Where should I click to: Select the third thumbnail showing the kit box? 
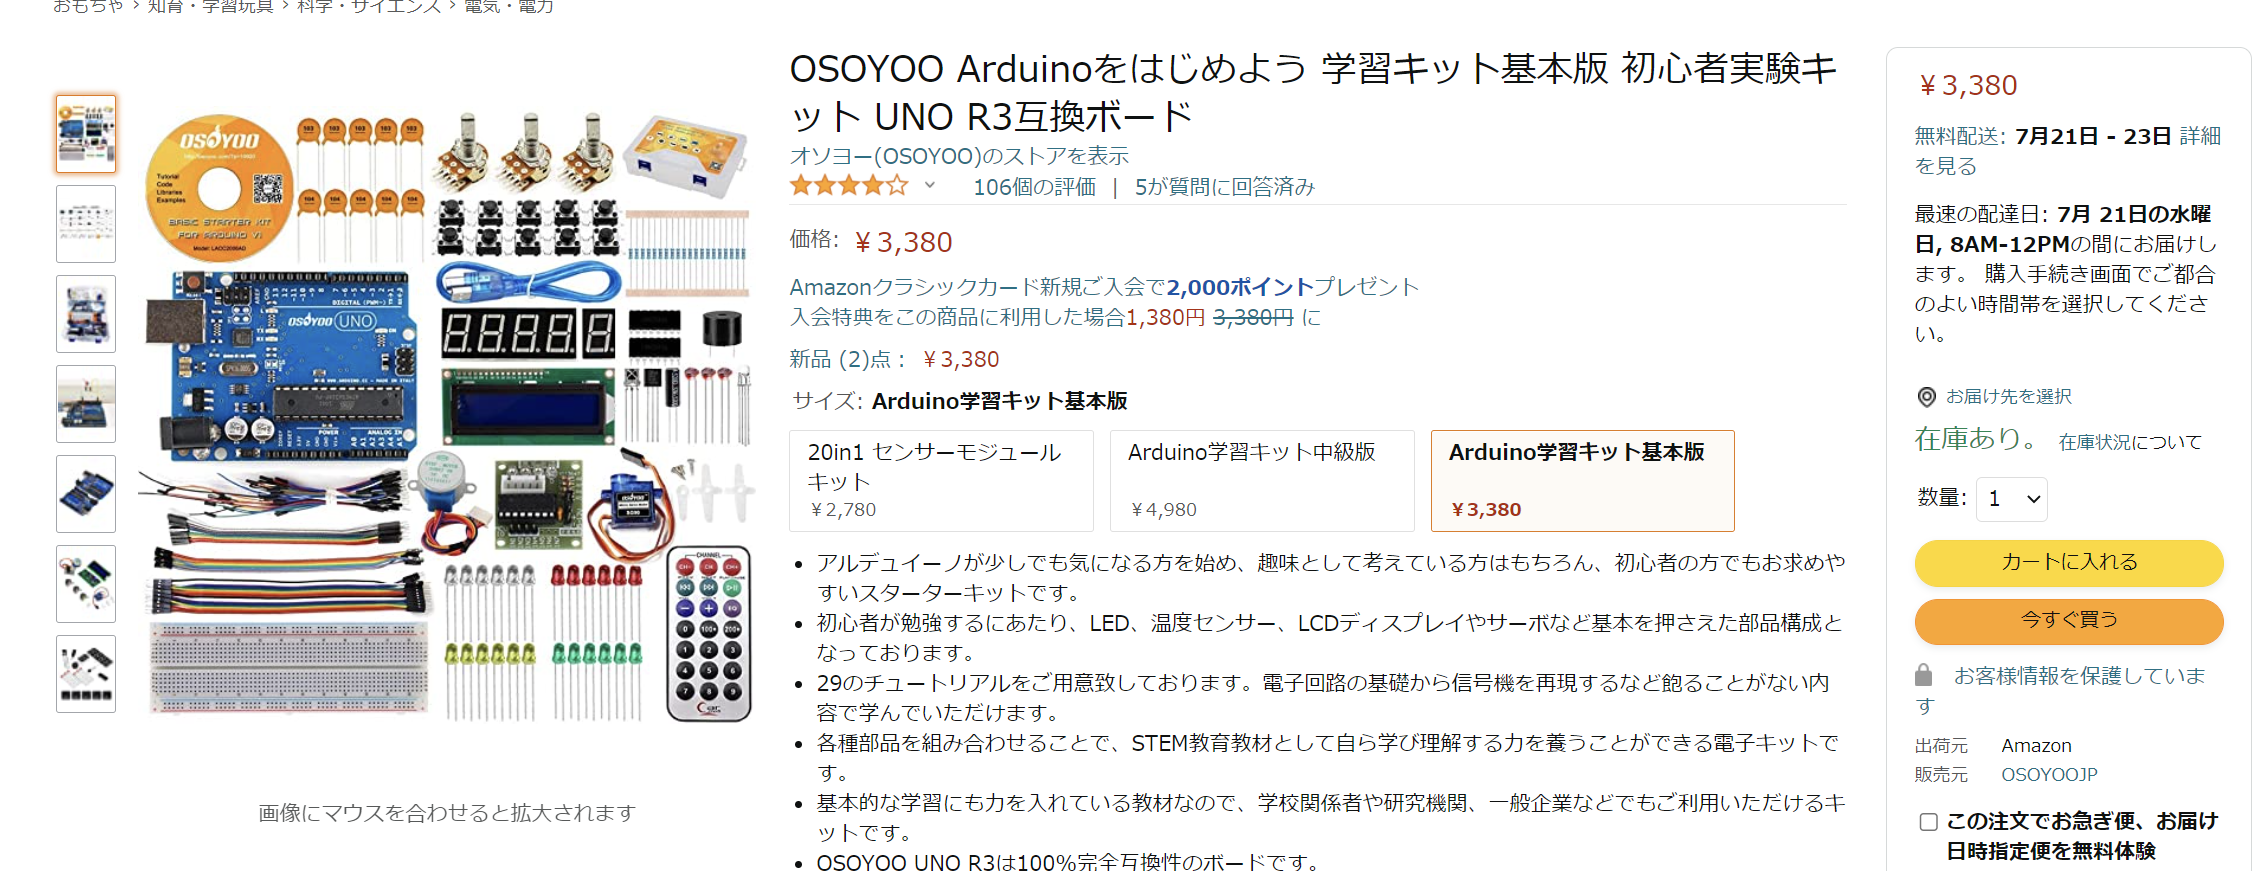pyautogui.click(x=86, y=314)
